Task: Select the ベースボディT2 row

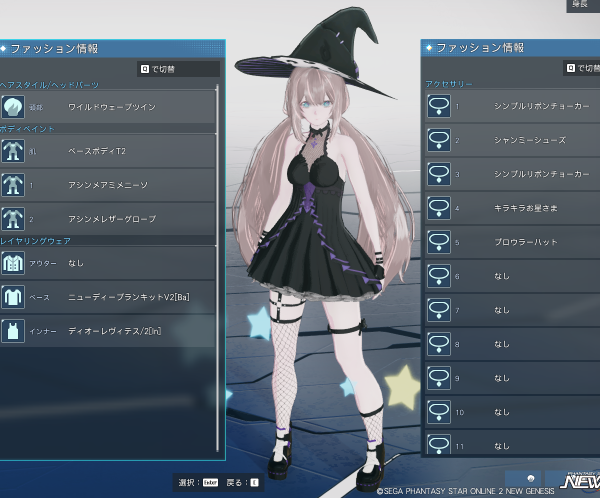Action: click(x=108, y=151)
